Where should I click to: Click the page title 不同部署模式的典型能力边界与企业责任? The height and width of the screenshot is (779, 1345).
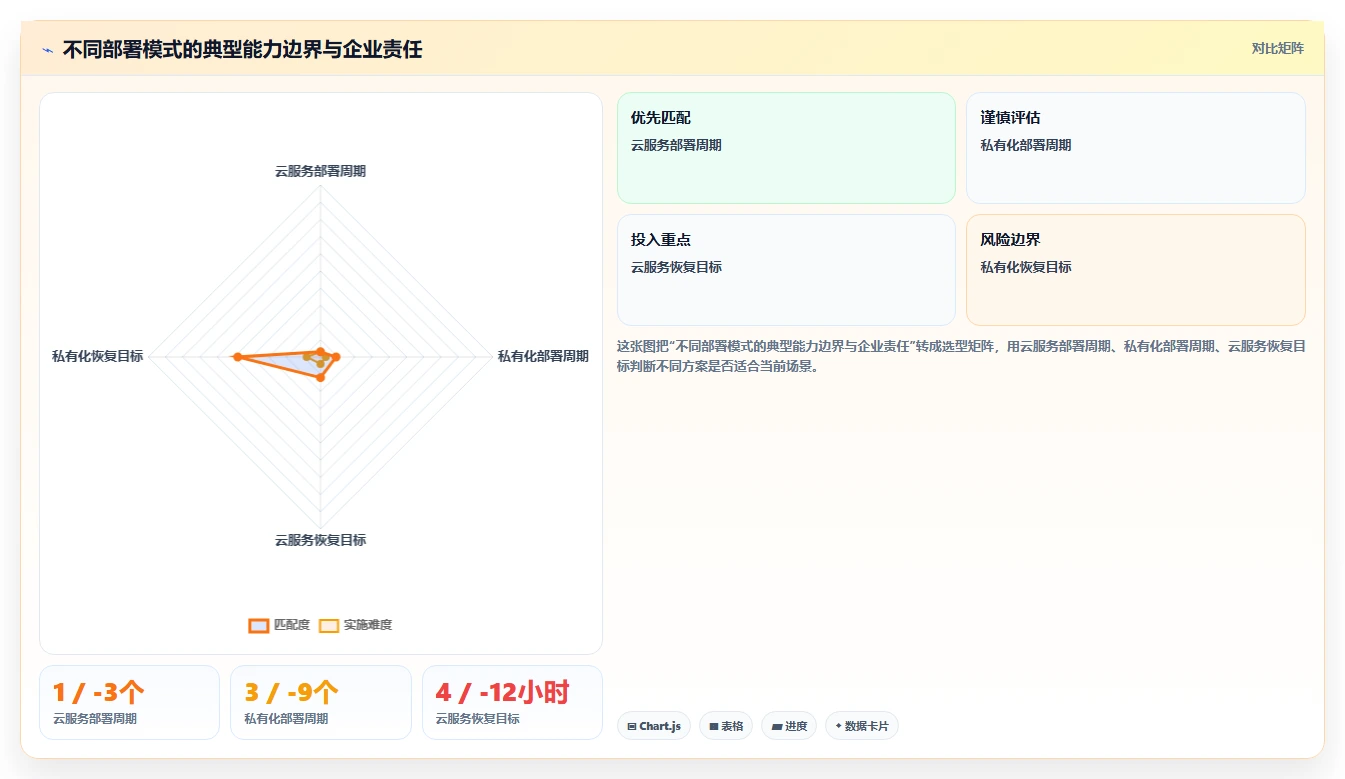[242, 49]
